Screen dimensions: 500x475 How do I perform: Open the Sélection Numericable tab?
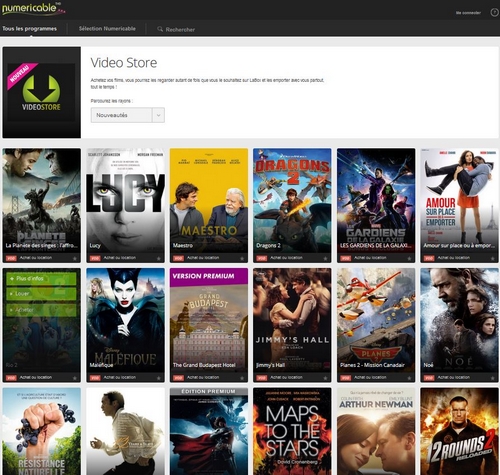click(107, 29)
